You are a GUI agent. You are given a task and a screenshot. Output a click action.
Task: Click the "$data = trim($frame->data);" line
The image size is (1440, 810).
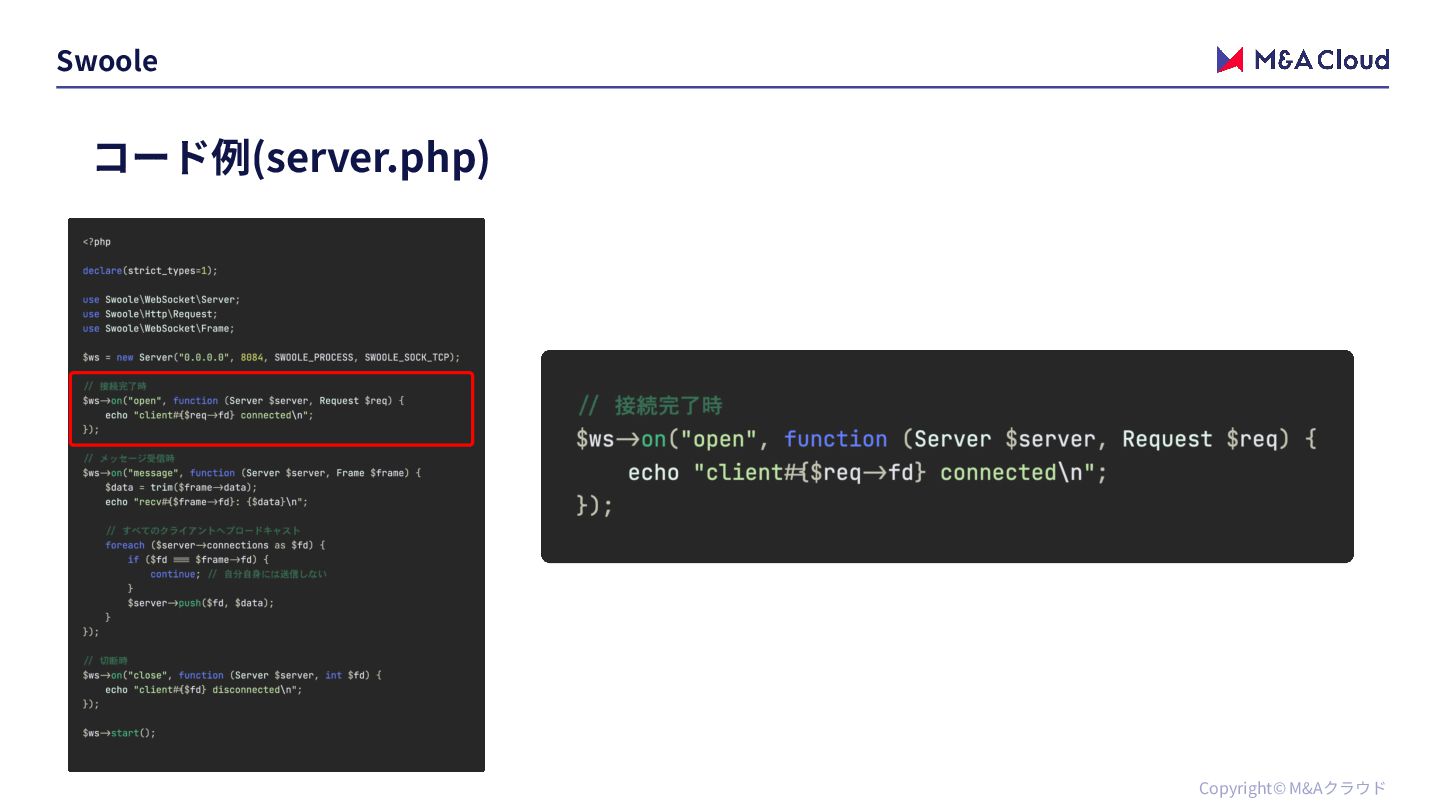pos(181,487)
